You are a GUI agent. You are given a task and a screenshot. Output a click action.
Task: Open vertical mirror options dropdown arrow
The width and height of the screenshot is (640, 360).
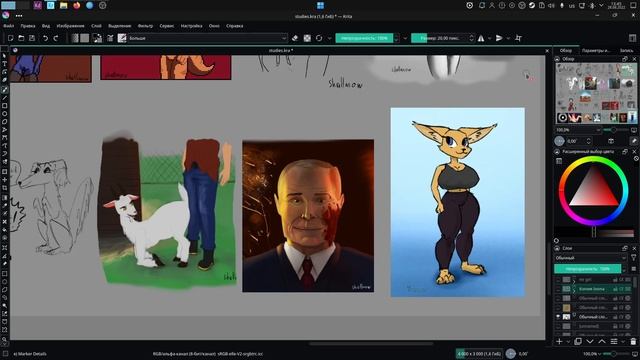(x=508, y=38)
